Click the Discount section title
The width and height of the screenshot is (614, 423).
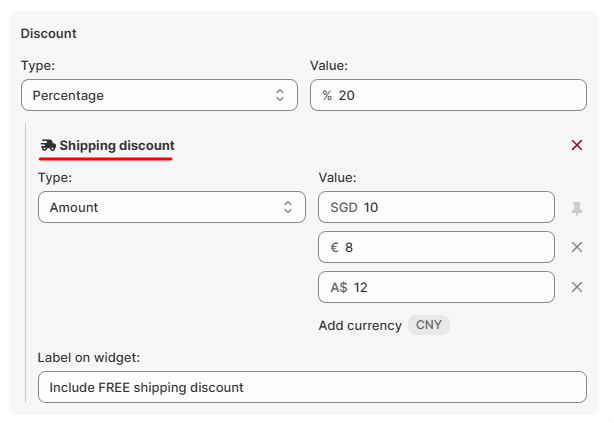tap(49, 33)
